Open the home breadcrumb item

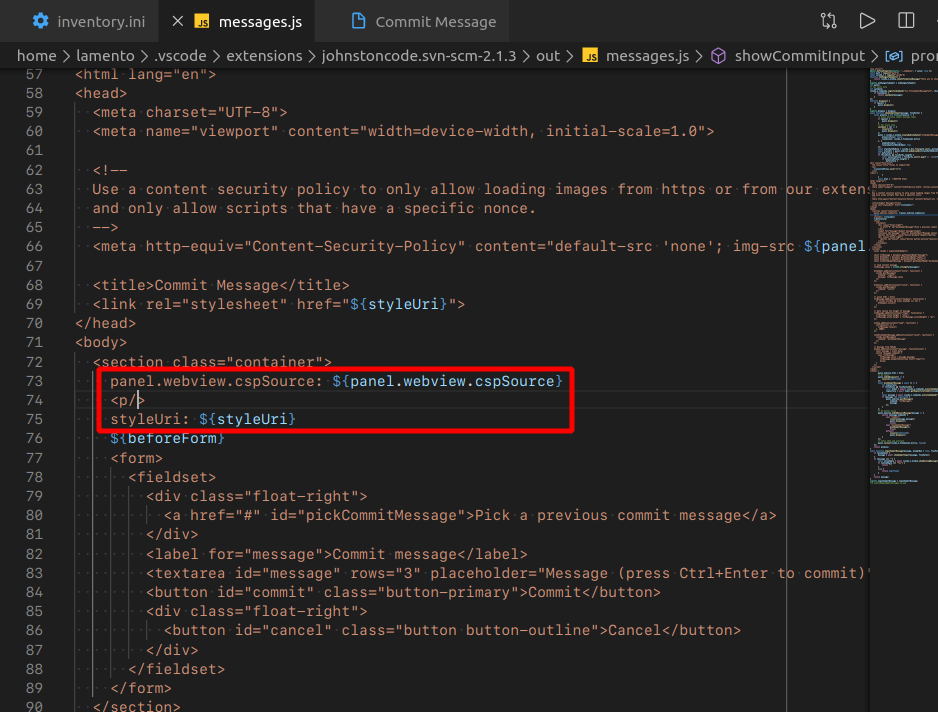pos(36,56)
